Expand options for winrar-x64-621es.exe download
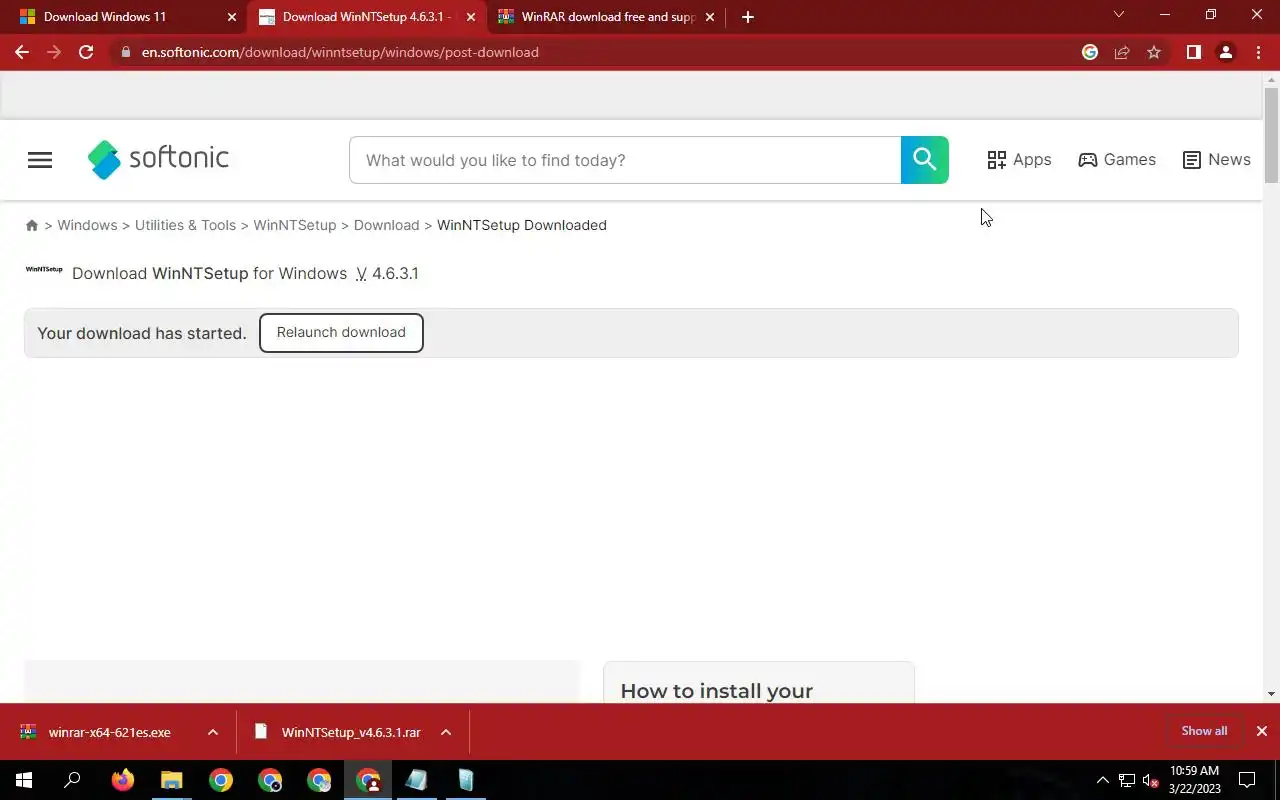The height and width of the screenshot is (800, 1280). click(213, 732)
